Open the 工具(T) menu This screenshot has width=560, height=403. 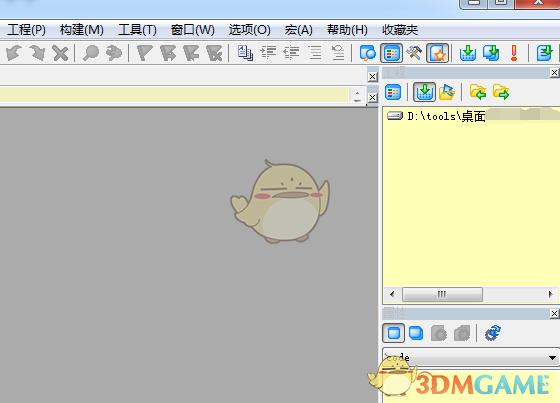click(138, 30)
